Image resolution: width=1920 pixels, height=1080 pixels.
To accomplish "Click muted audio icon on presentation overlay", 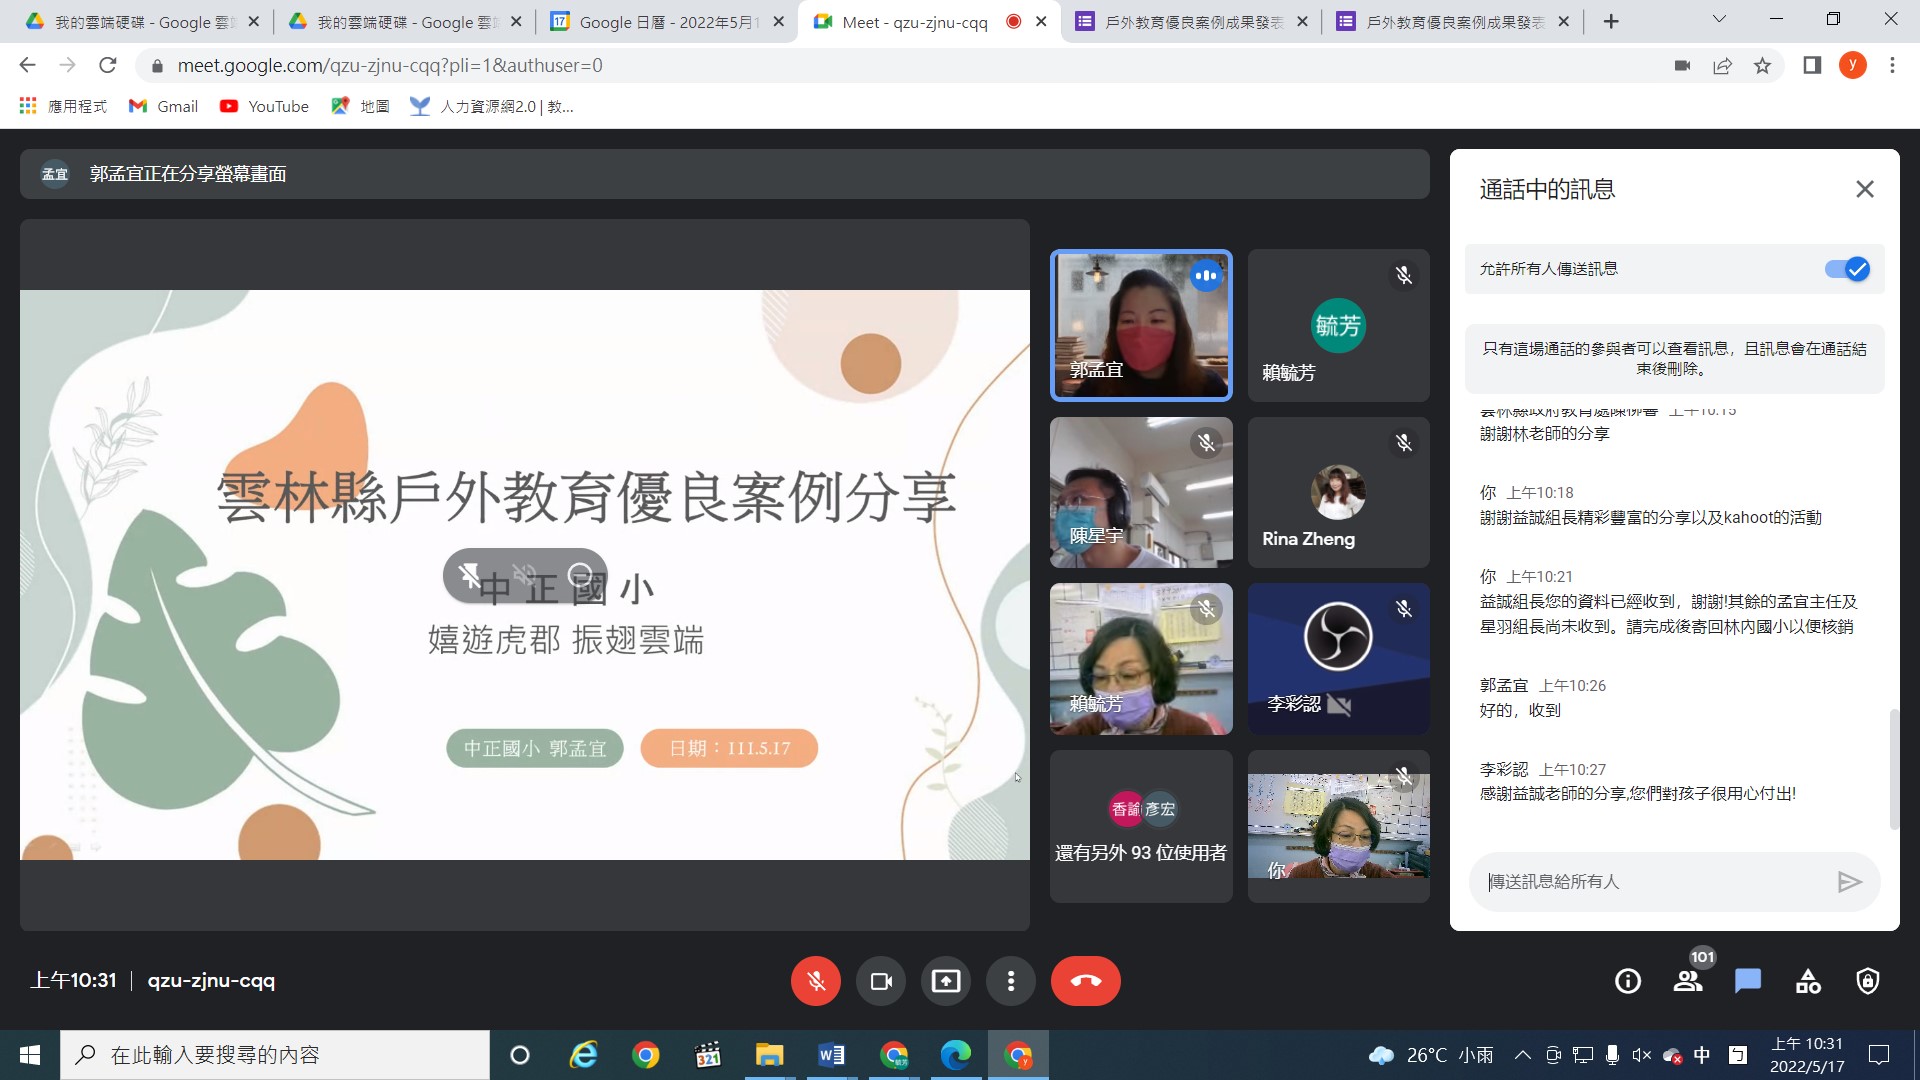I will pos(525,575).
